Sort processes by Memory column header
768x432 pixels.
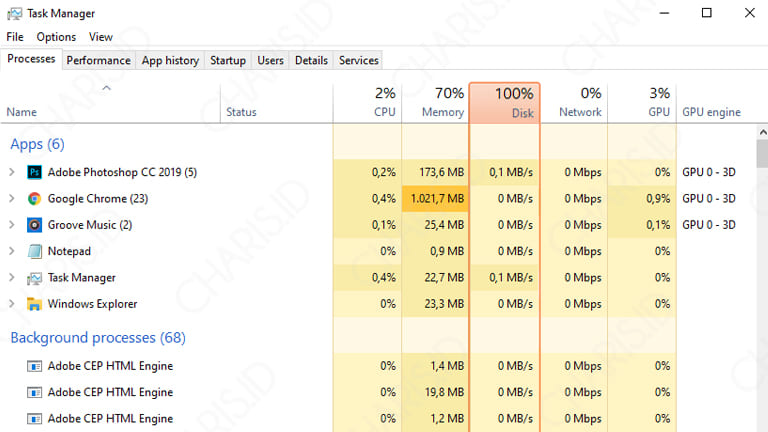tap(435, 102)
